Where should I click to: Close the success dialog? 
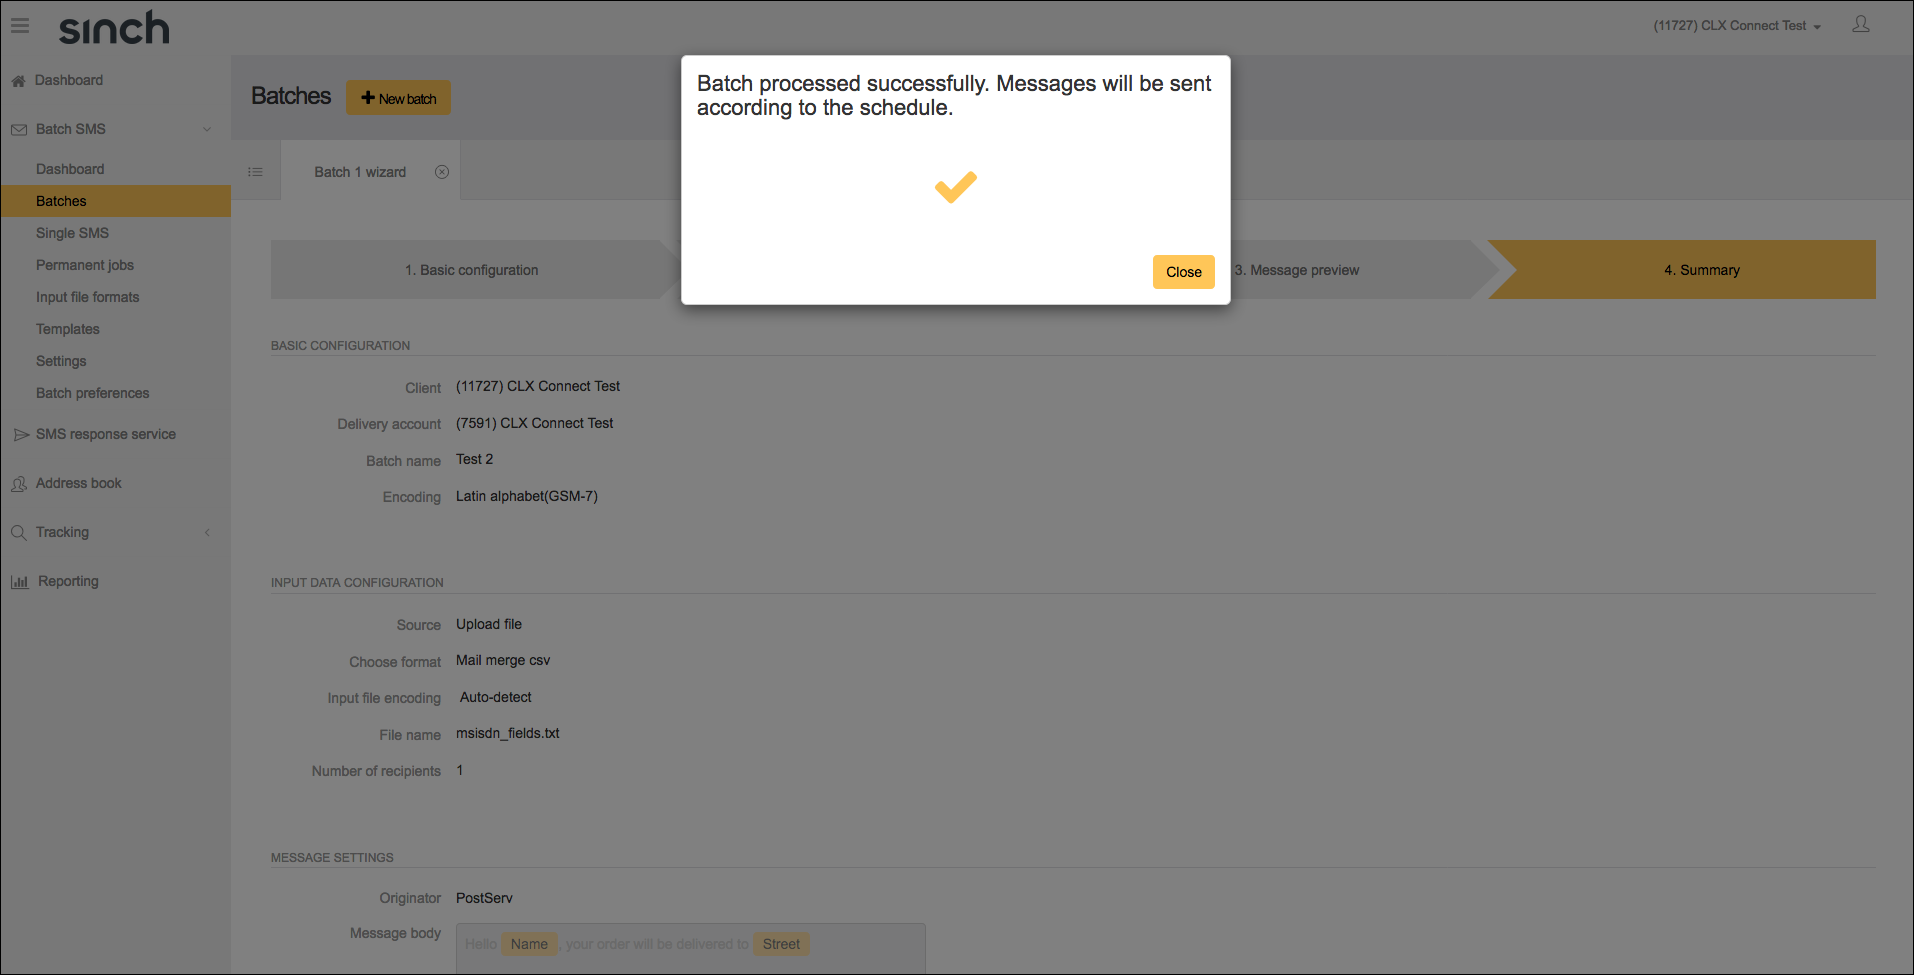pos(1183,271)
